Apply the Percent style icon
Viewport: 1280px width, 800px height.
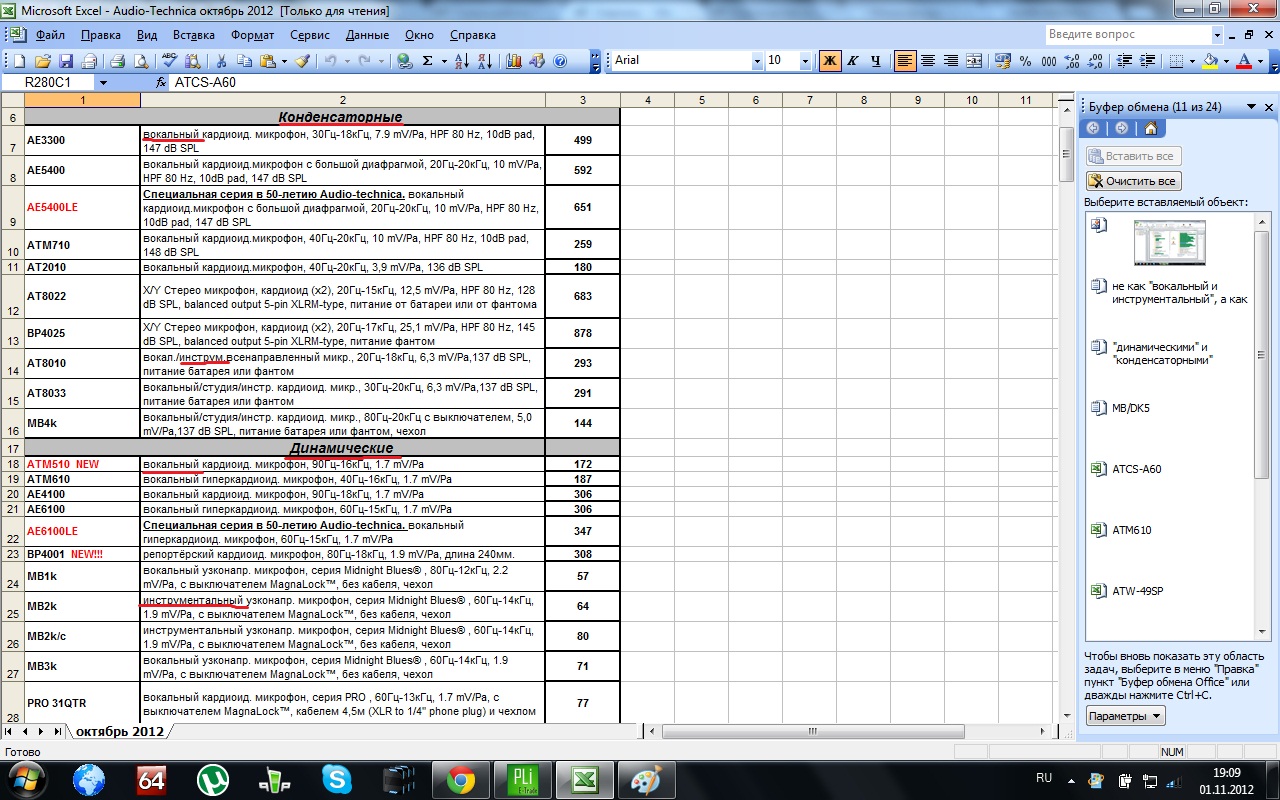click(1025, 61)
